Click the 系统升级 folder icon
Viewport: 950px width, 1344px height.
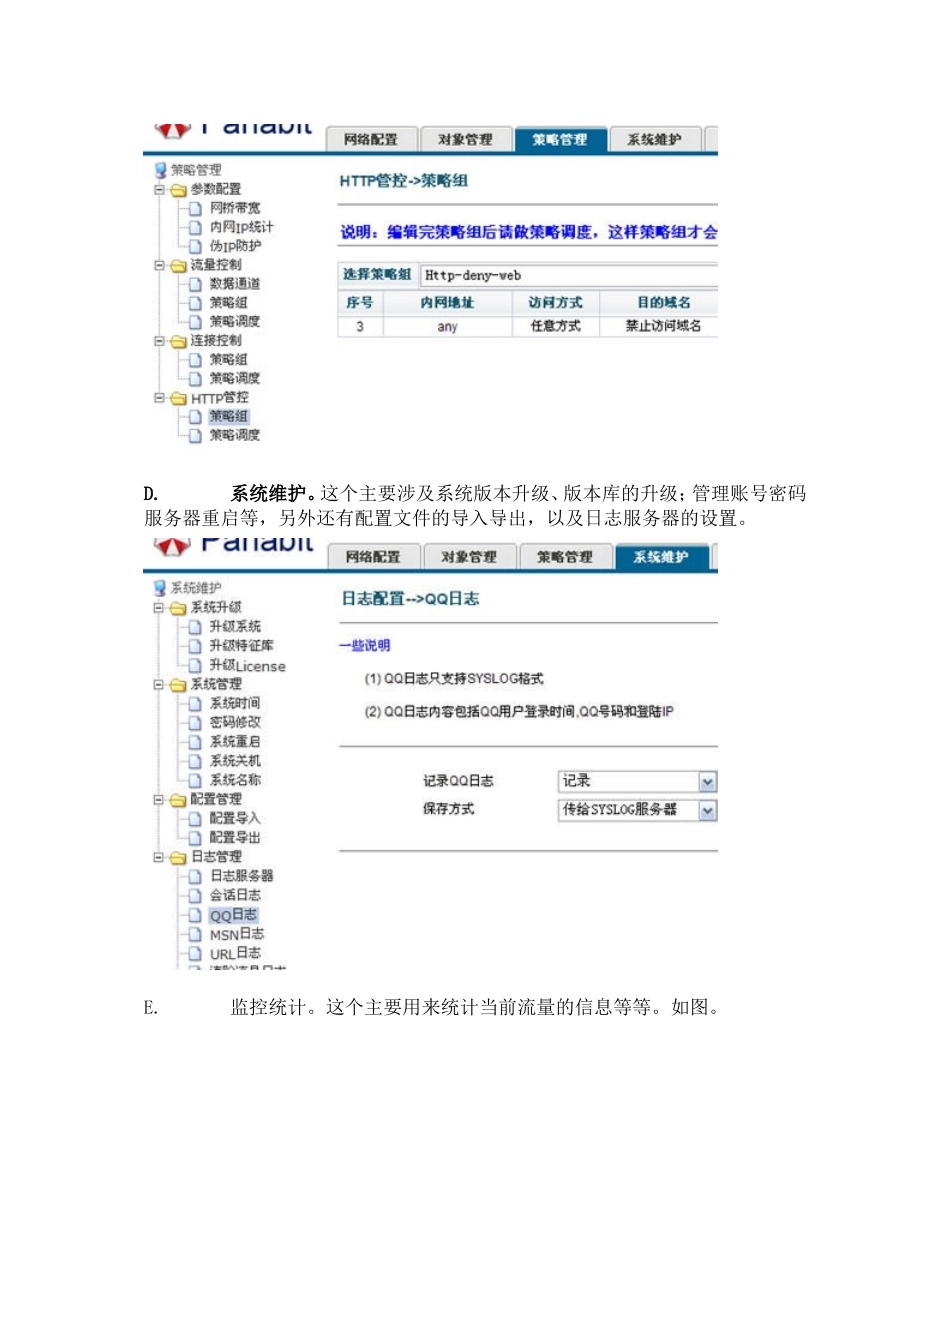178,608
